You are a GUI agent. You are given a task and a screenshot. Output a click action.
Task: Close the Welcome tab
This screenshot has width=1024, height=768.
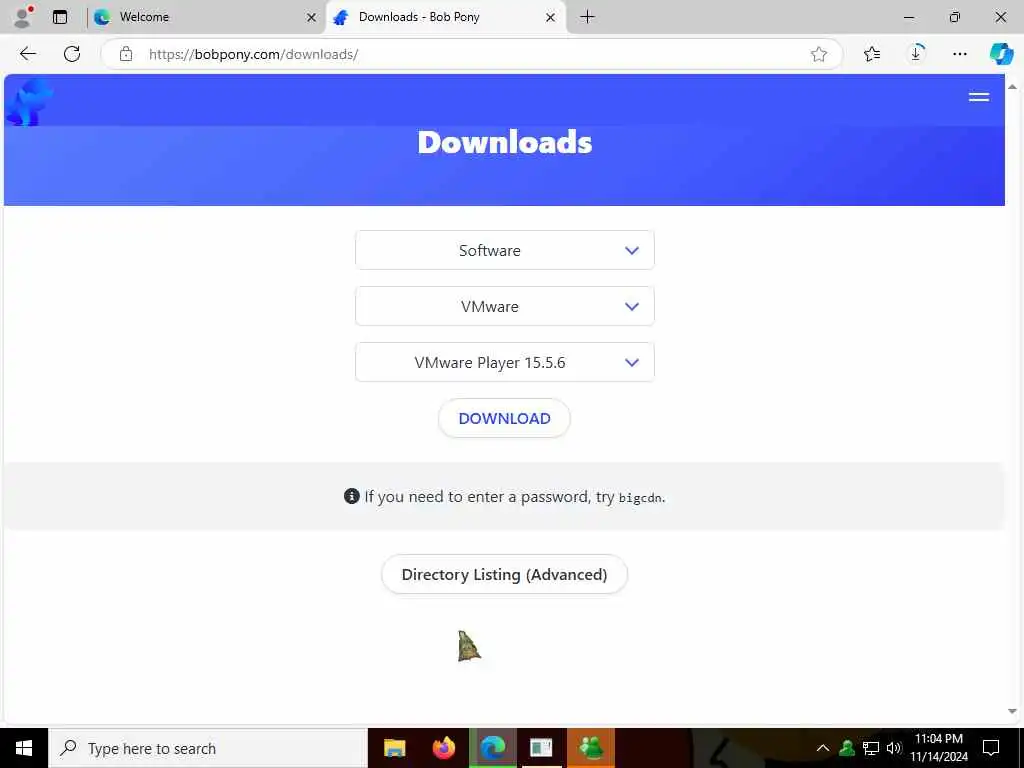point(312,18)
